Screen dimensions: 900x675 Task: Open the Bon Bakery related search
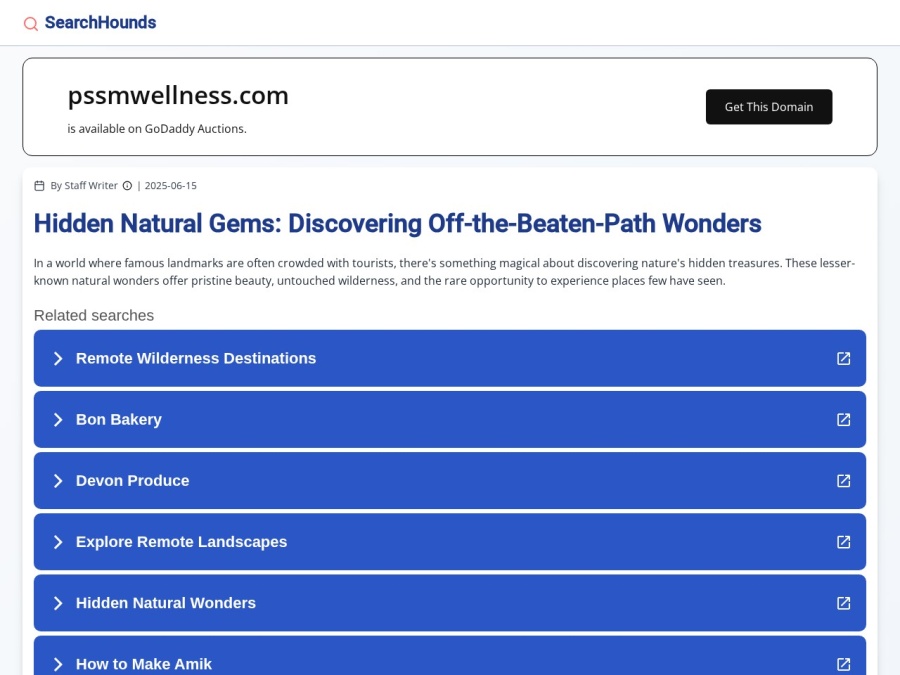click(x=449, y=420)
